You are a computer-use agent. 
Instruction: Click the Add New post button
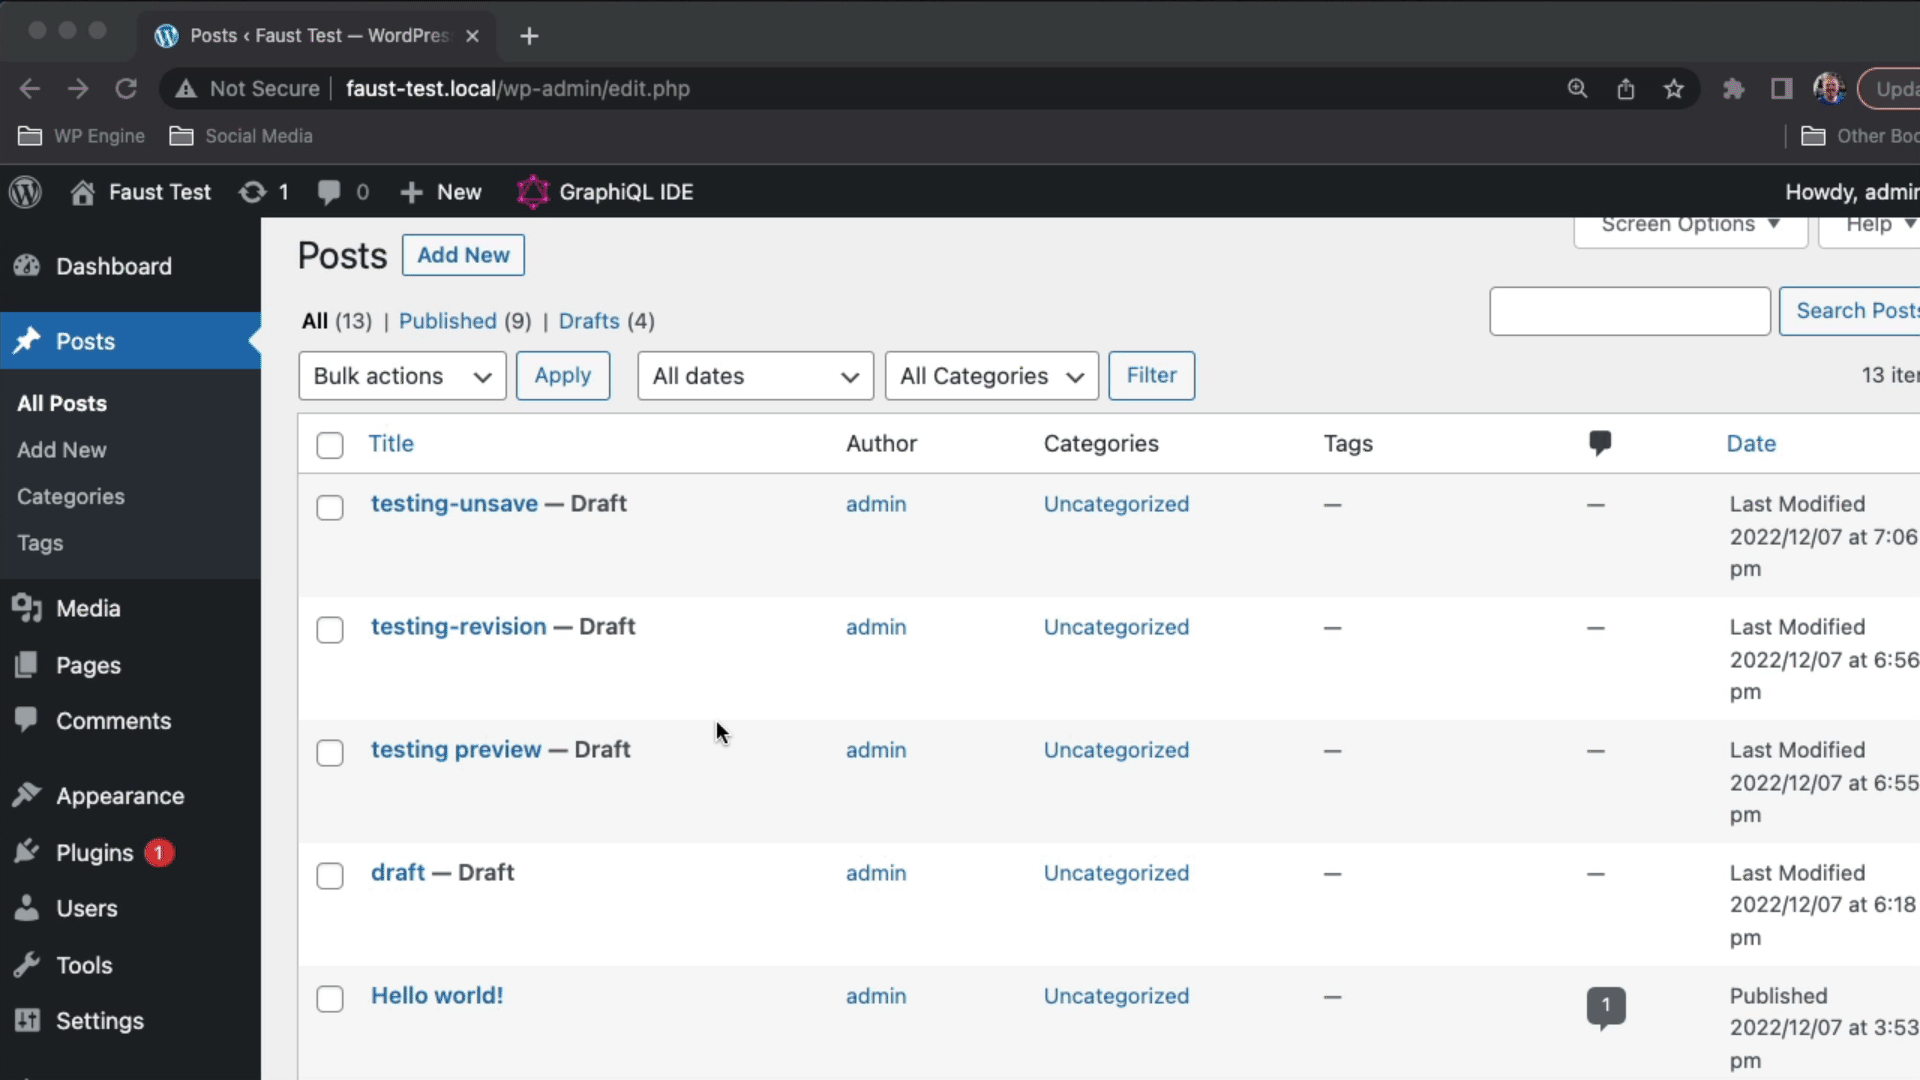pos(463,255)
